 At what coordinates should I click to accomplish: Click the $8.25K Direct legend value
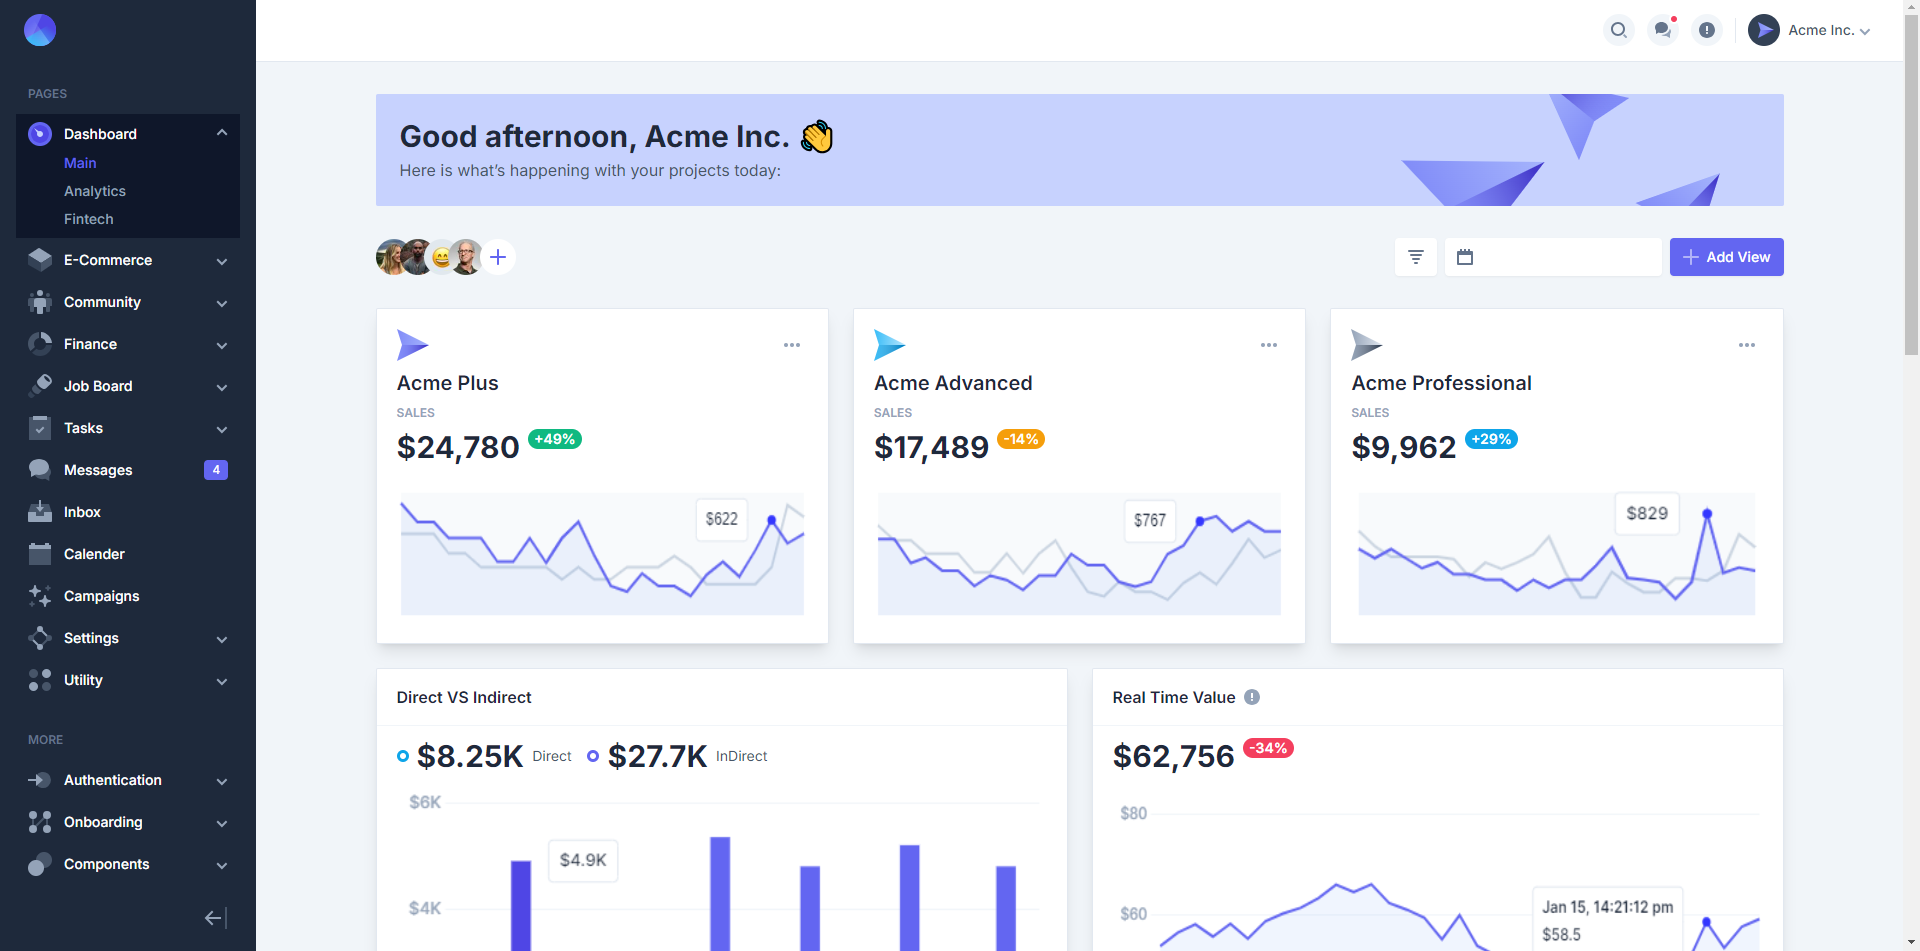[x=470, y=756]
